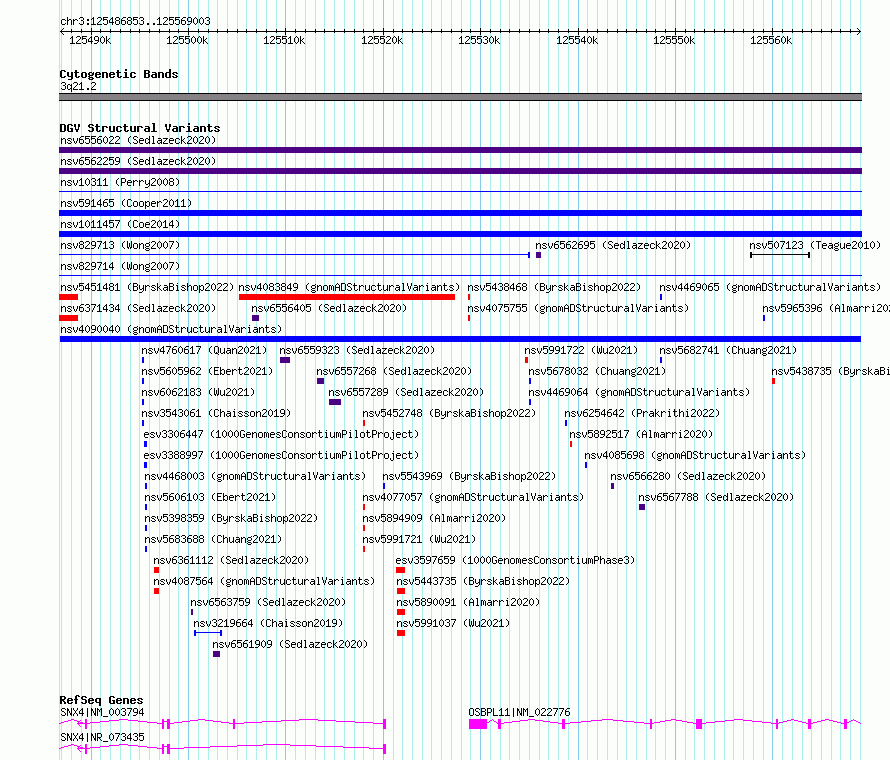Open nsv5678032 (Chuang2021) label
890x760 pixels.
(597, 371)
